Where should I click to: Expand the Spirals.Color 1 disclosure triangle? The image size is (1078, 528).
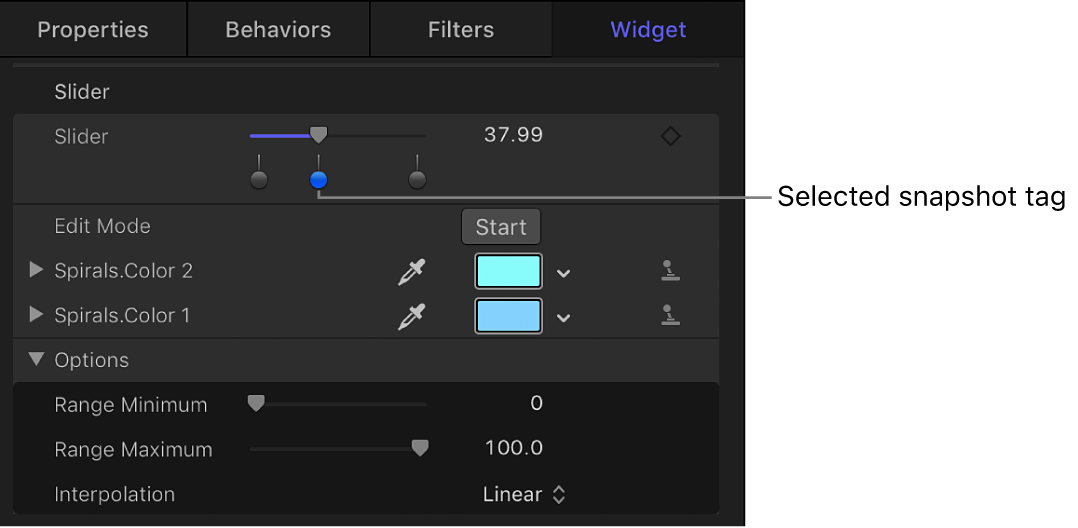pos(37,315)
